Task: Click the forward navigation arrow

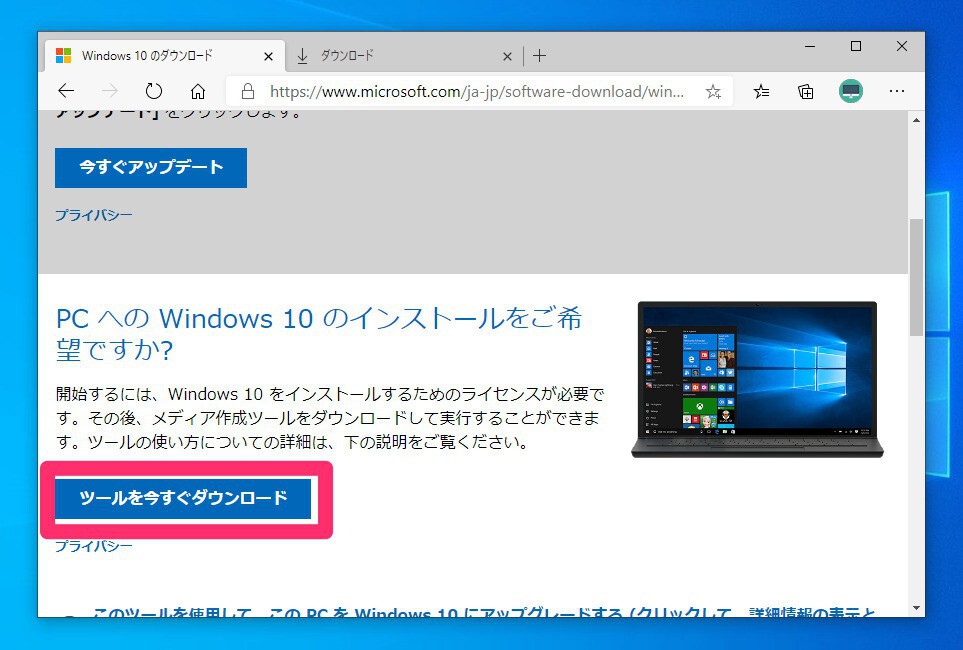Action: [x=110, y=92]
